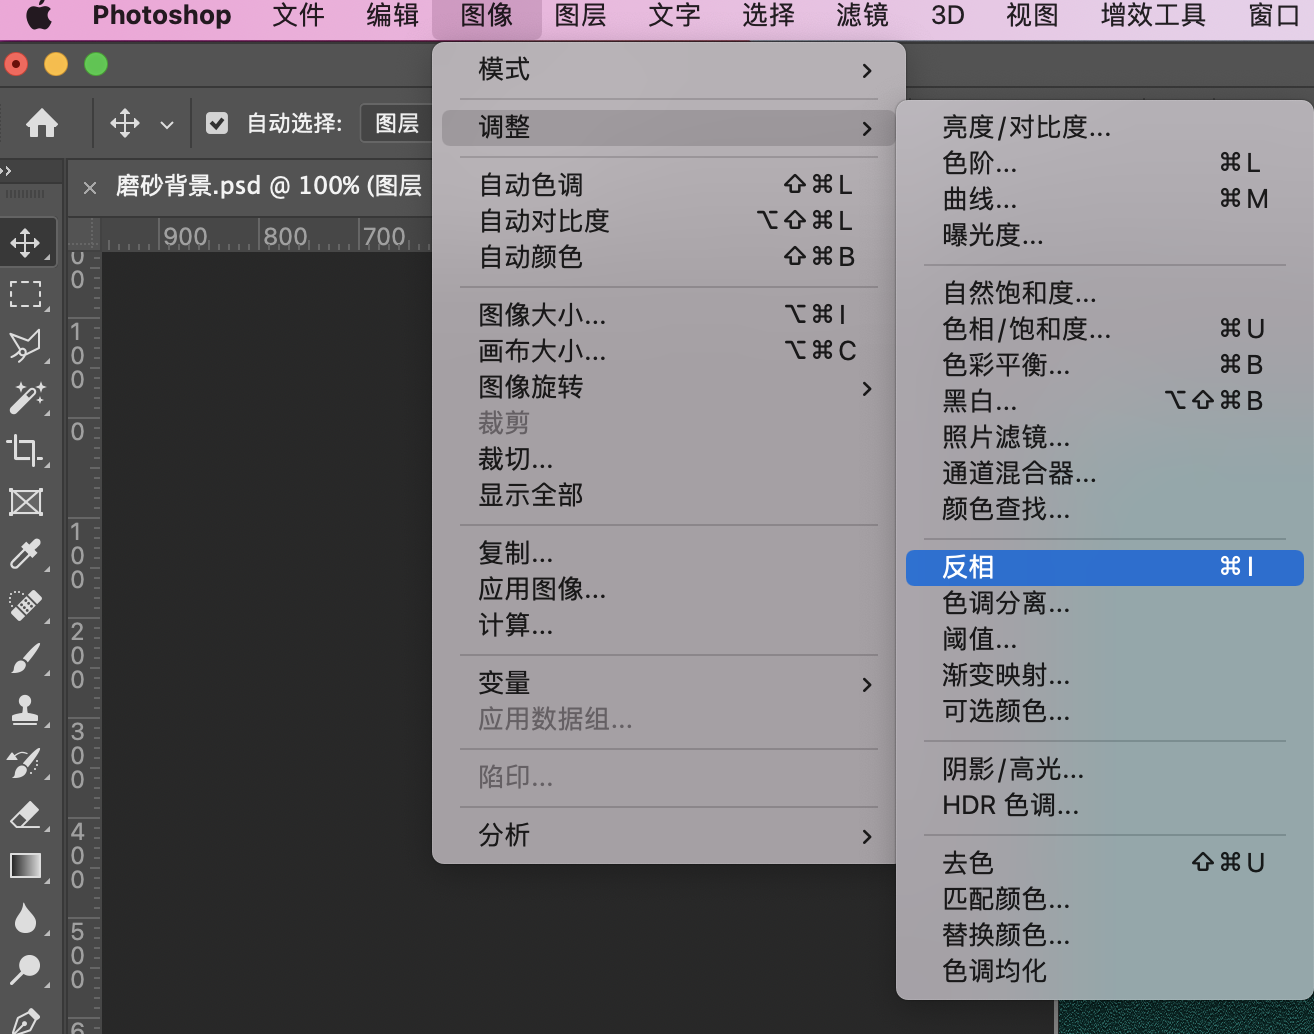Select the Polygonal Lasso tool
Image resolution: width=1314 pixels, height=1034 pixels.
(x=26, y=346)
